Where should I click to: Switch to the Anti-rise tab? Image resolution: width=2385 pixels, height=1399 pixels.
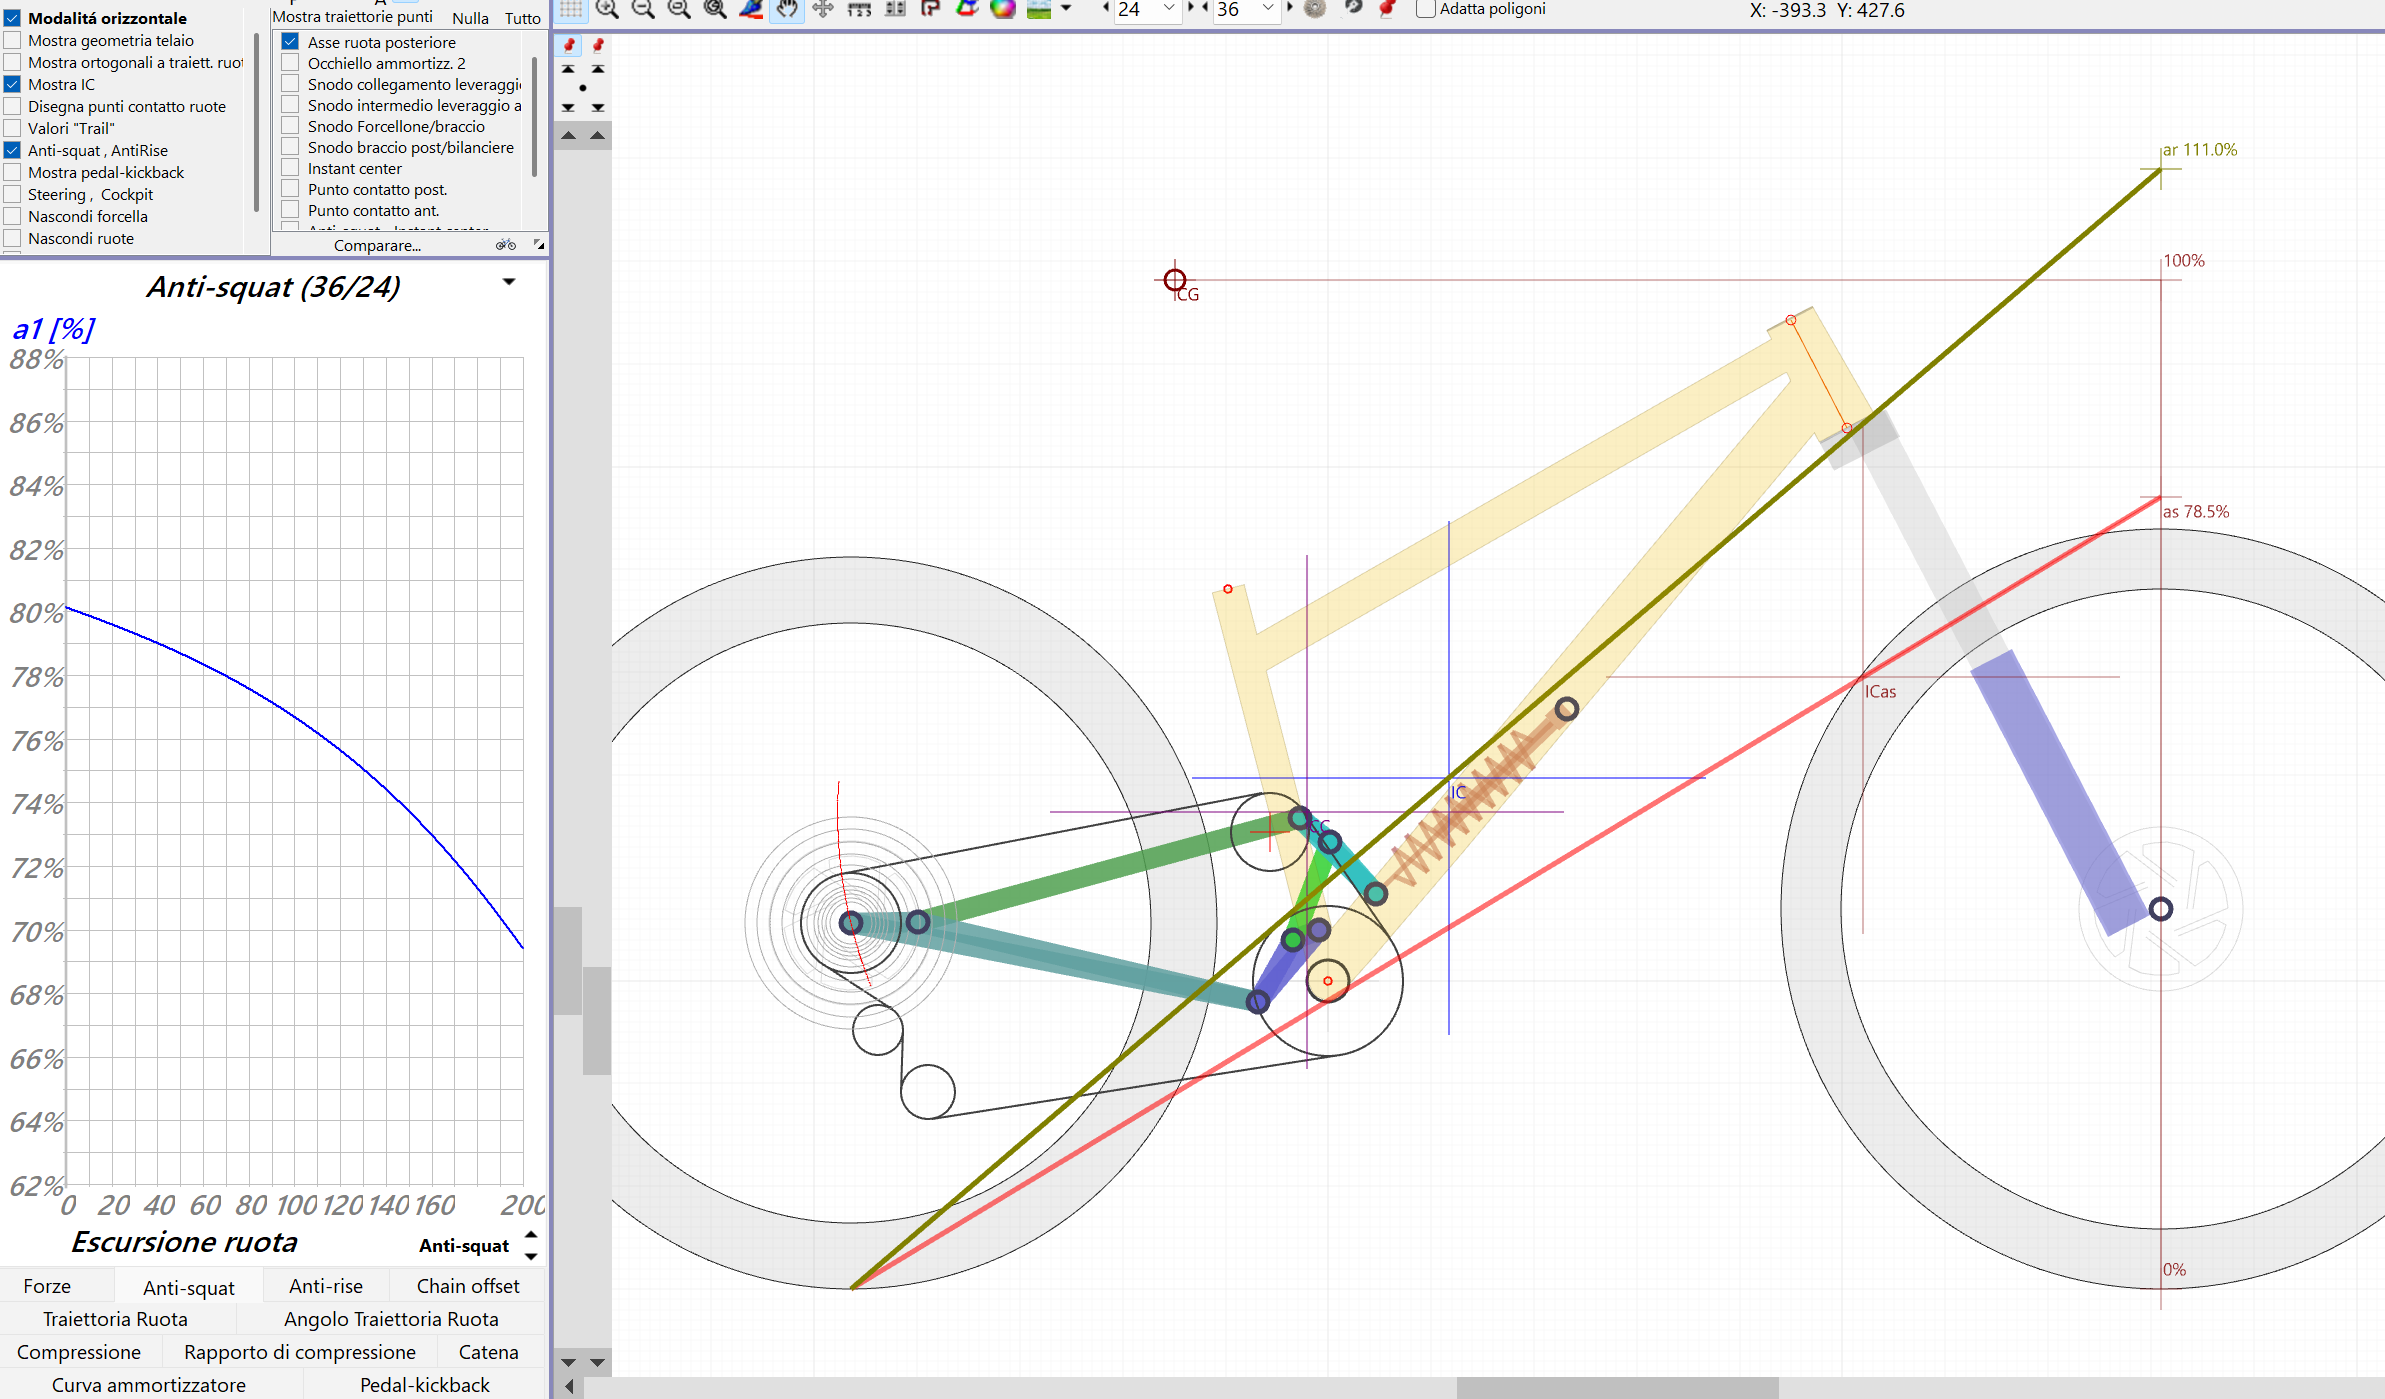coord(326,1286)
